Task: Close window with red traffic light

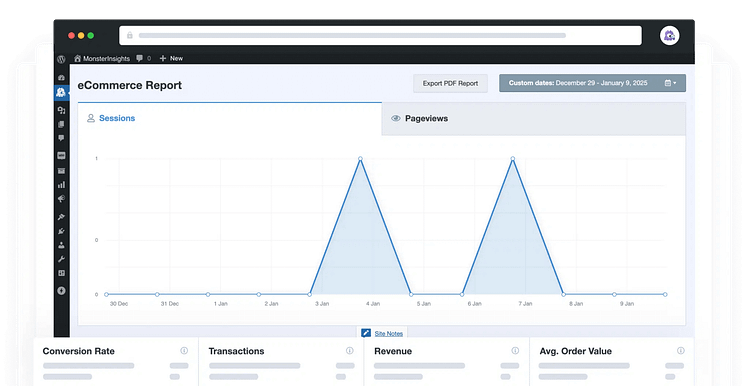Action: click(71, 35)
